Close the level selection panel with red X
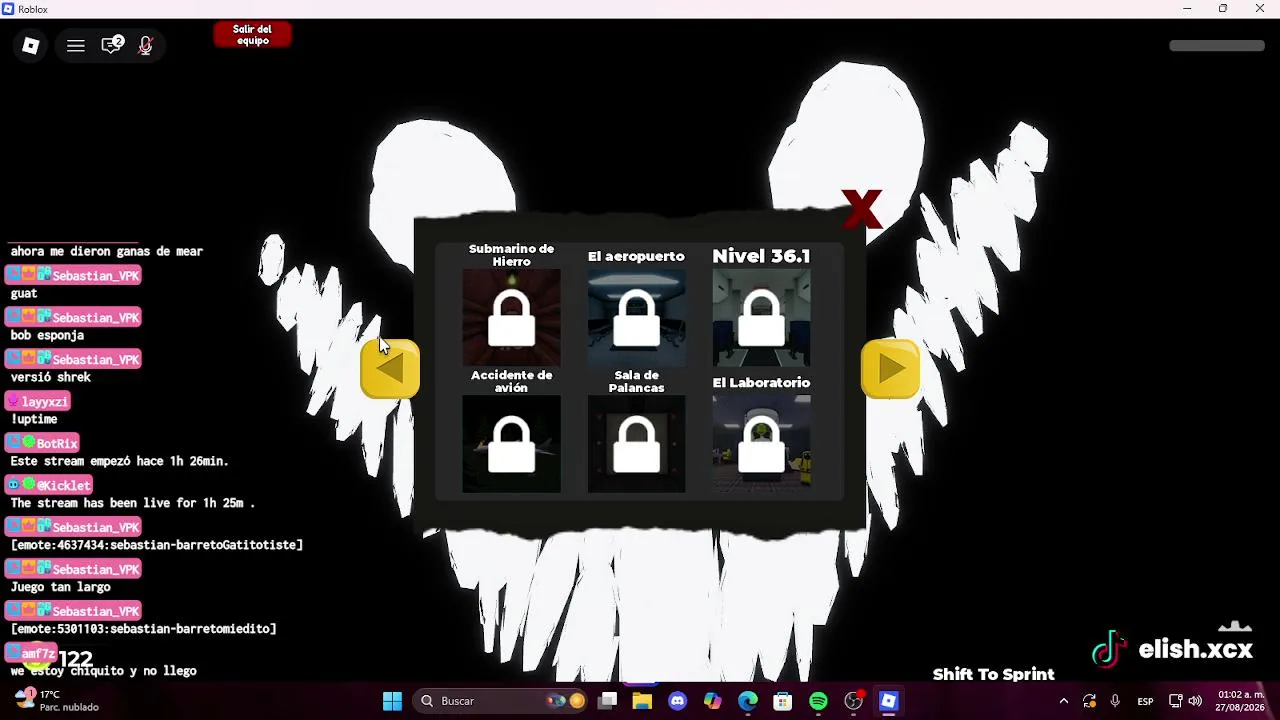The height and width of the screenshot is (720, 1280). pos(861,209)
